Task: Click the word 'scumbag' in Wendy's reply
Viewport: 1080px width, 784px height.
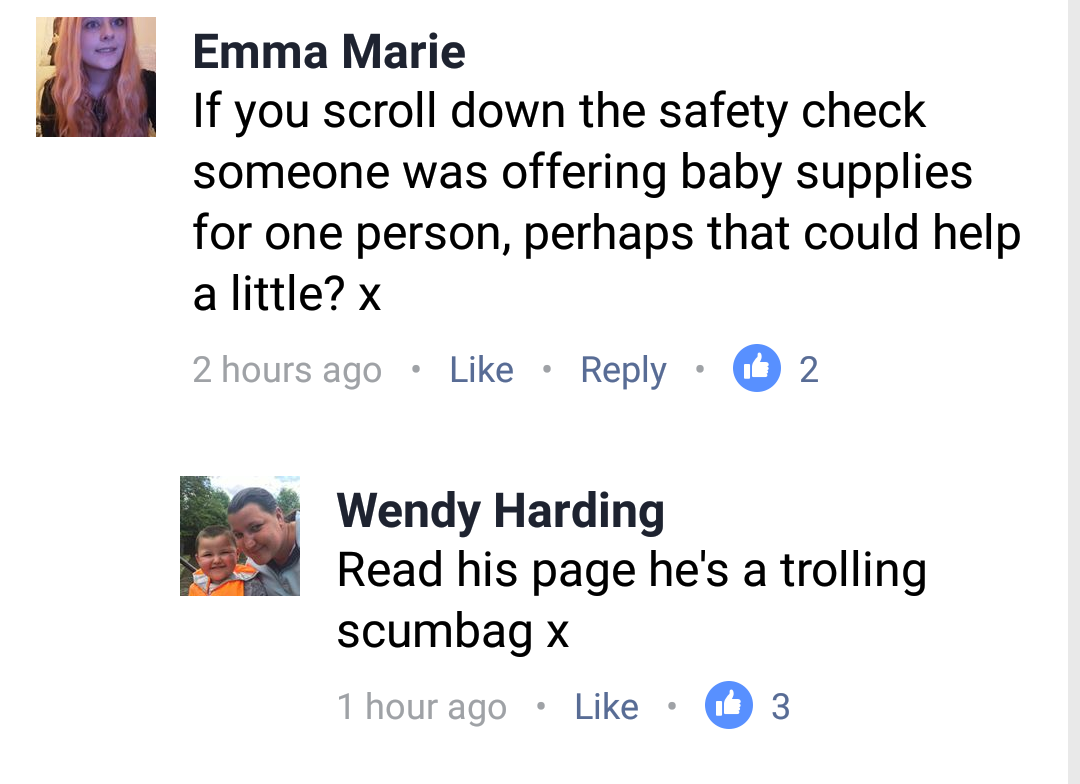Action: click(434, 632)
